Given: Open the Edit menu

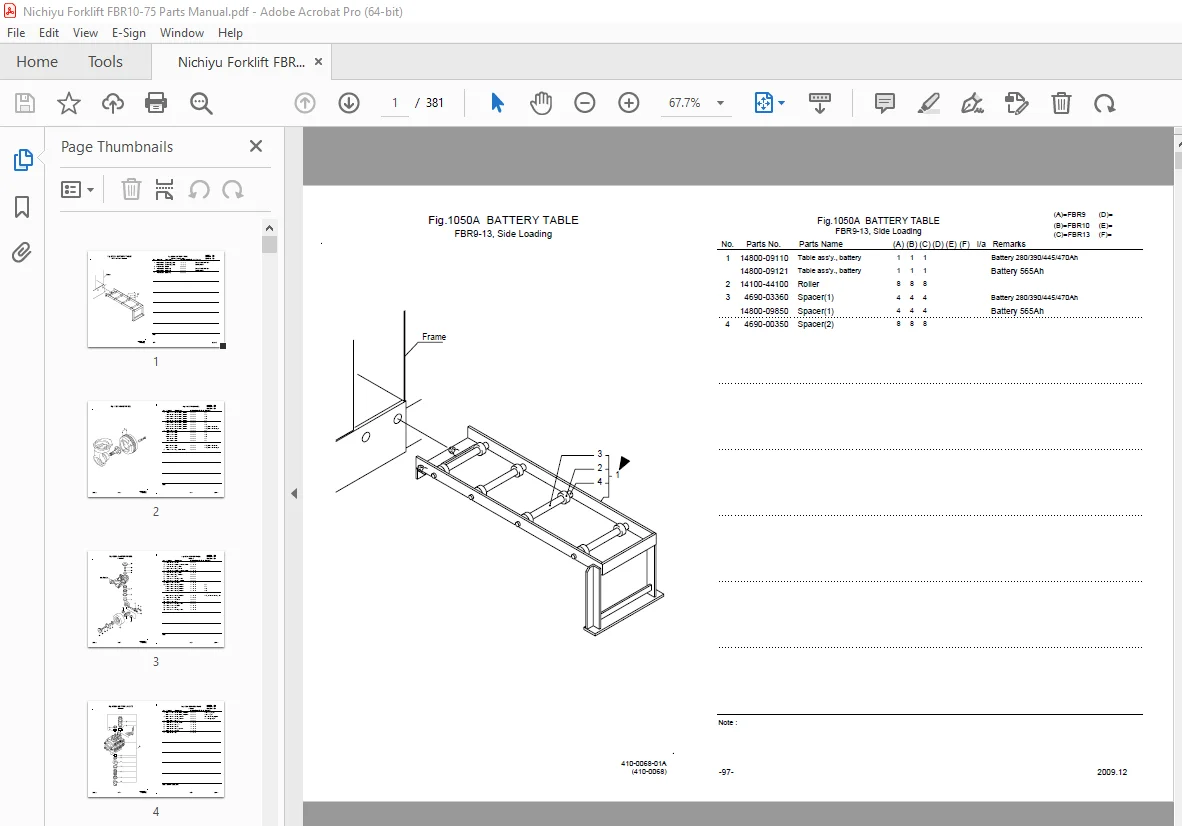Looking at the screenshot, I should pos(49,33).
